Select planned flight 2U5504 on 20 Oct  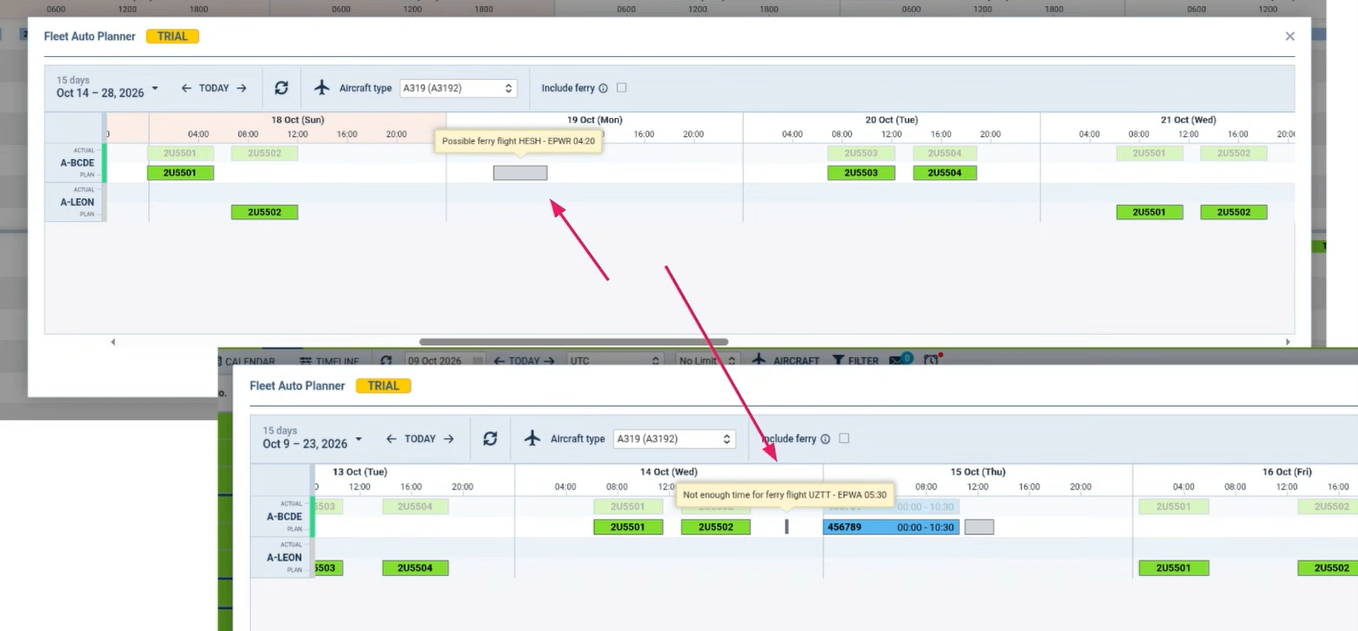pyautogui.click(x=945, y=173)
